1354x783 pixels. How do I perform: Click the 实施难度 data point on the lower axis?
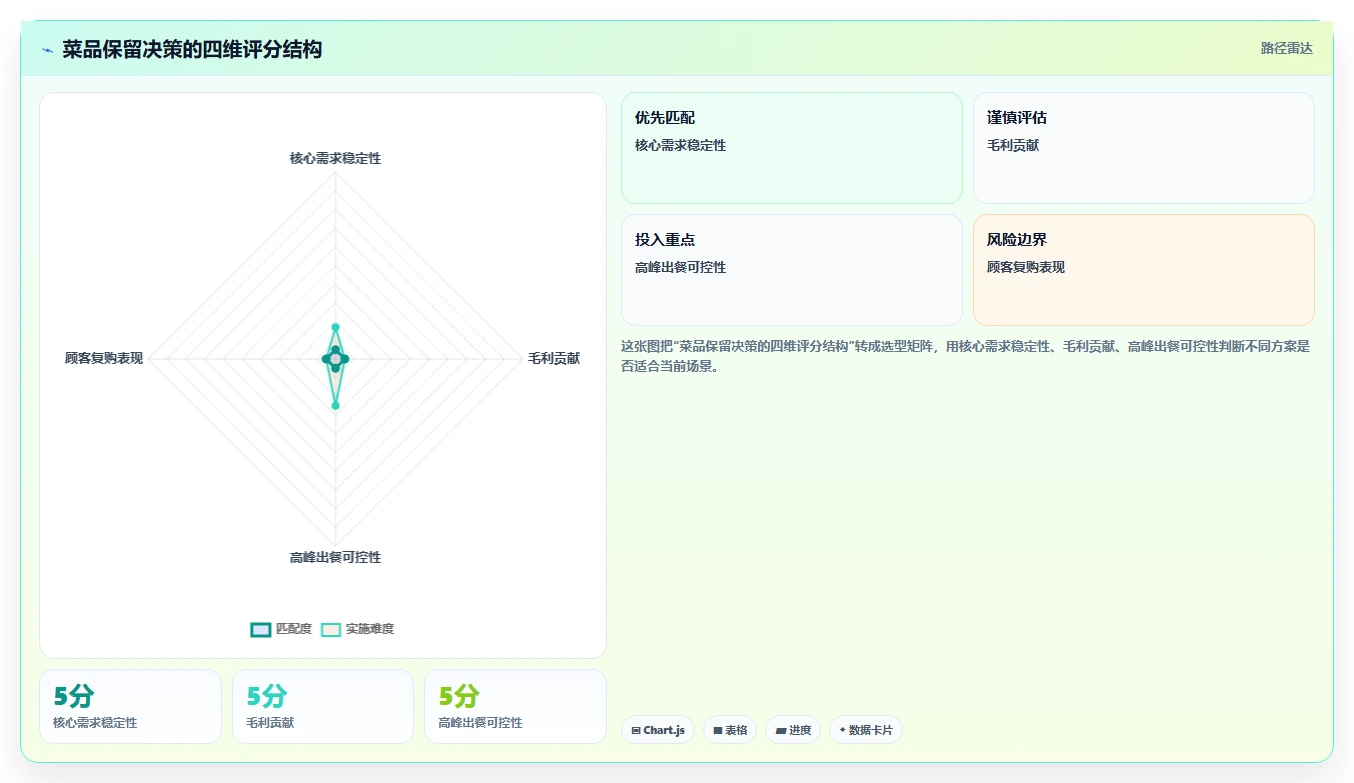coord(336,405)
